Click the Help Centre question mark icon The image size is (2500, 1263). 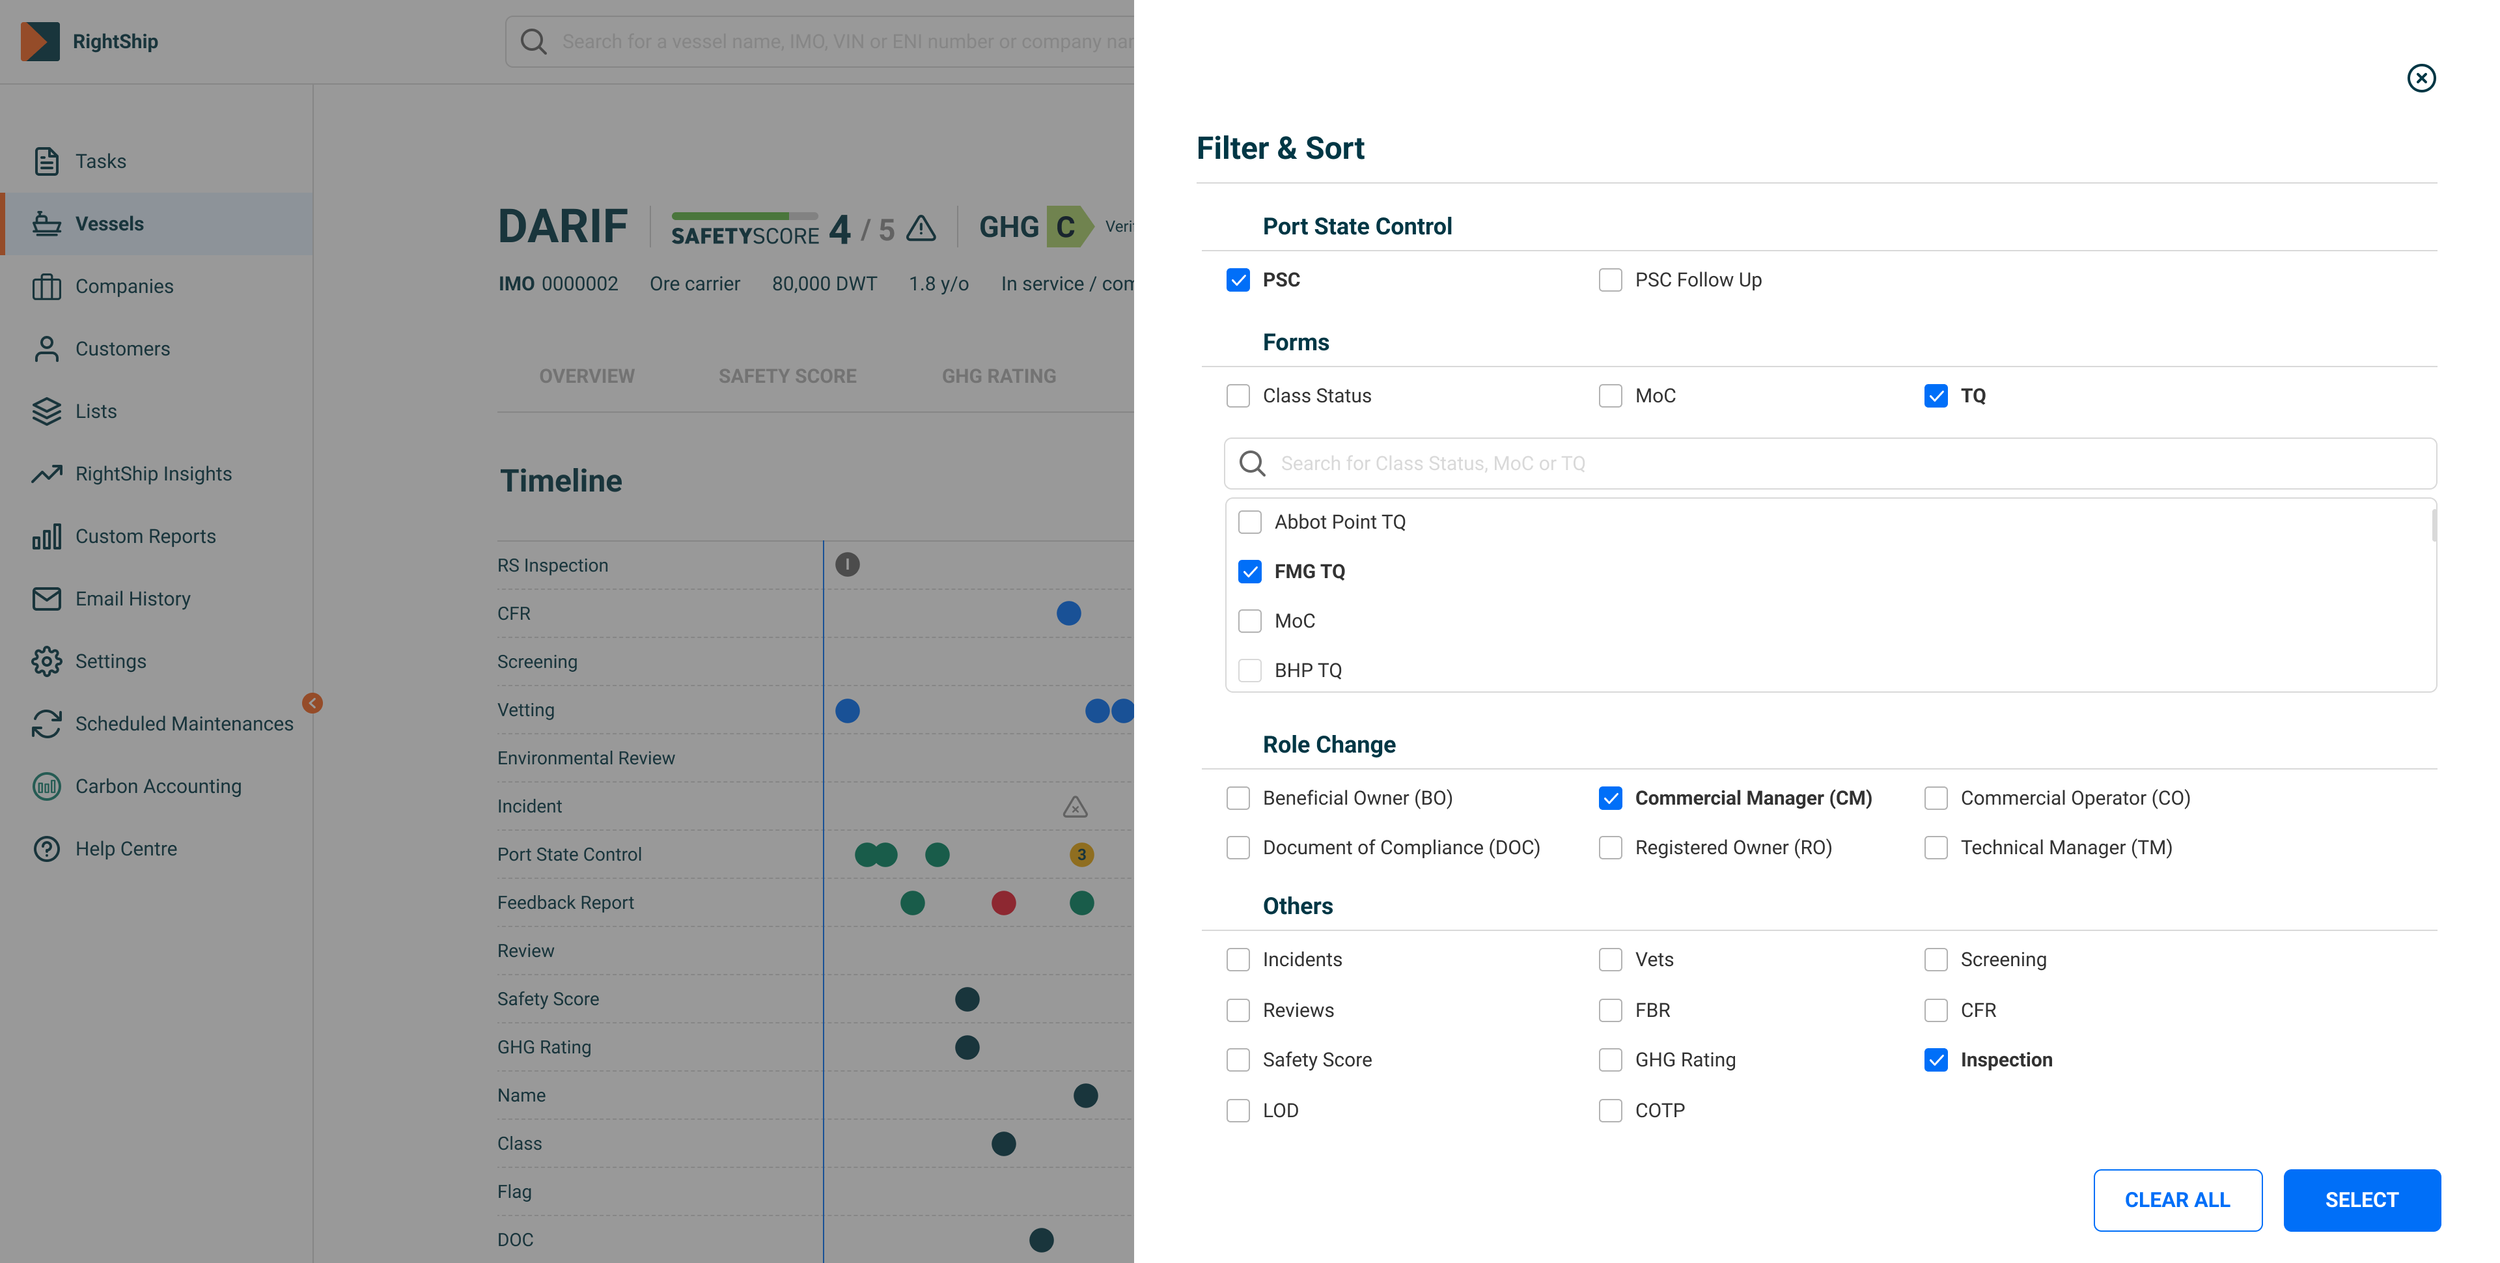pos(46,849)
